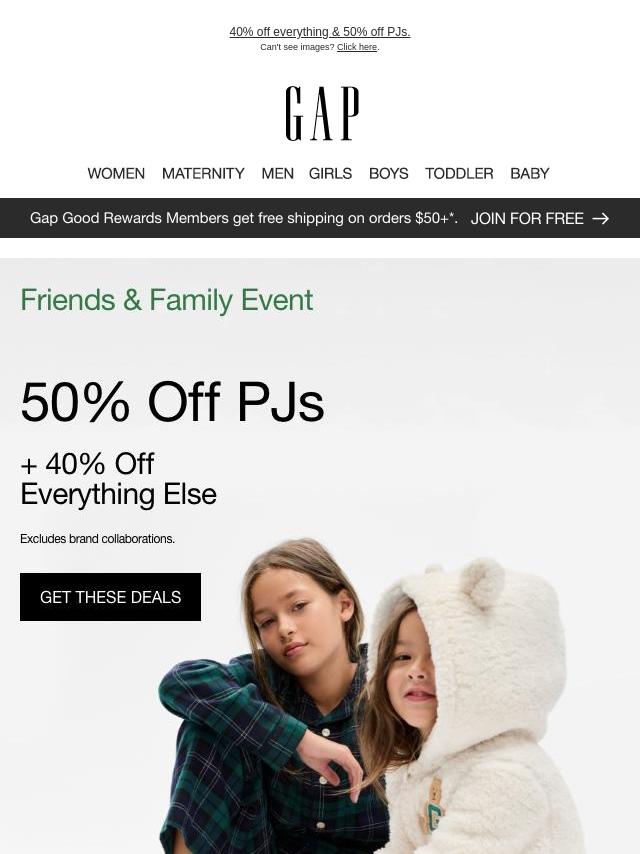Select the BOYS navigation link
The width and height of the screenshot is (640, 854).
tap(388, 173)
